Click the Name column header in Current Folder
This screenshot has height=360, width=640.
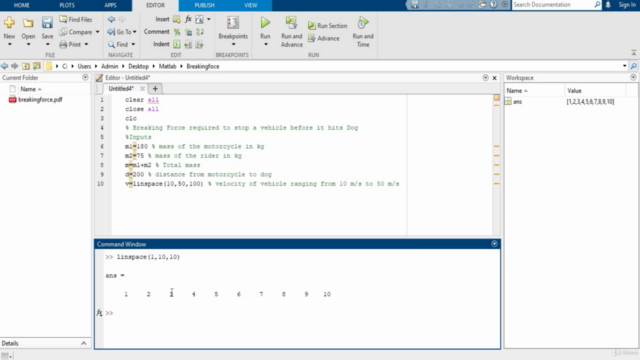28,89
